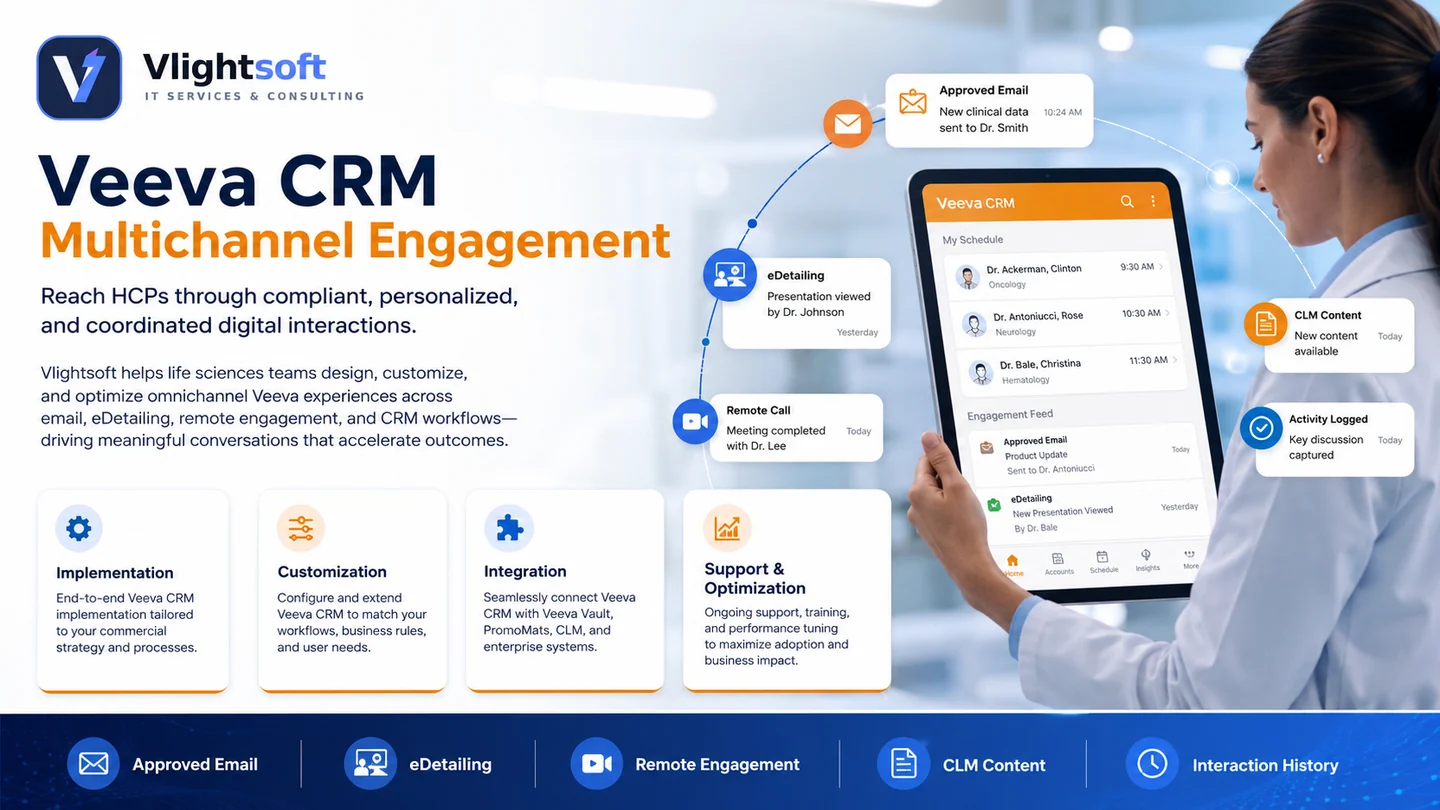This screenshot has height=810, width=1440.
Task: Open the Accounts tab on the tablet
Action: click(x=1059, y=564)
